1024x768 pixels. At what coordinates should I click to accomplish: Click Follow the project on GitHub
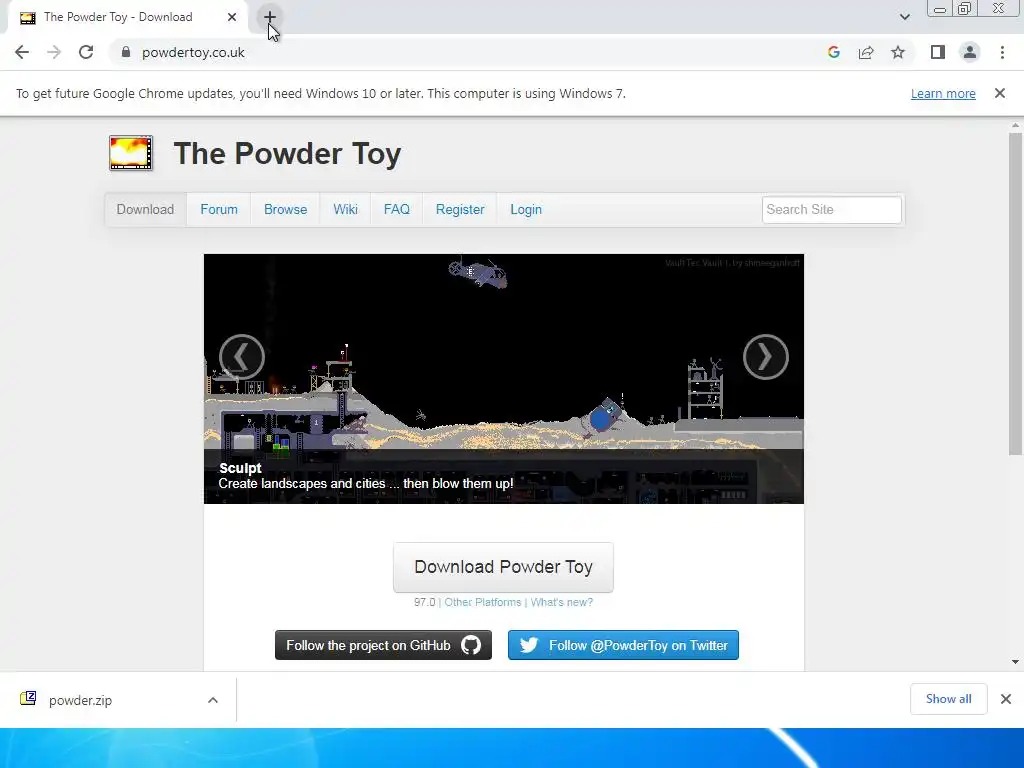[x=383, y=645]
